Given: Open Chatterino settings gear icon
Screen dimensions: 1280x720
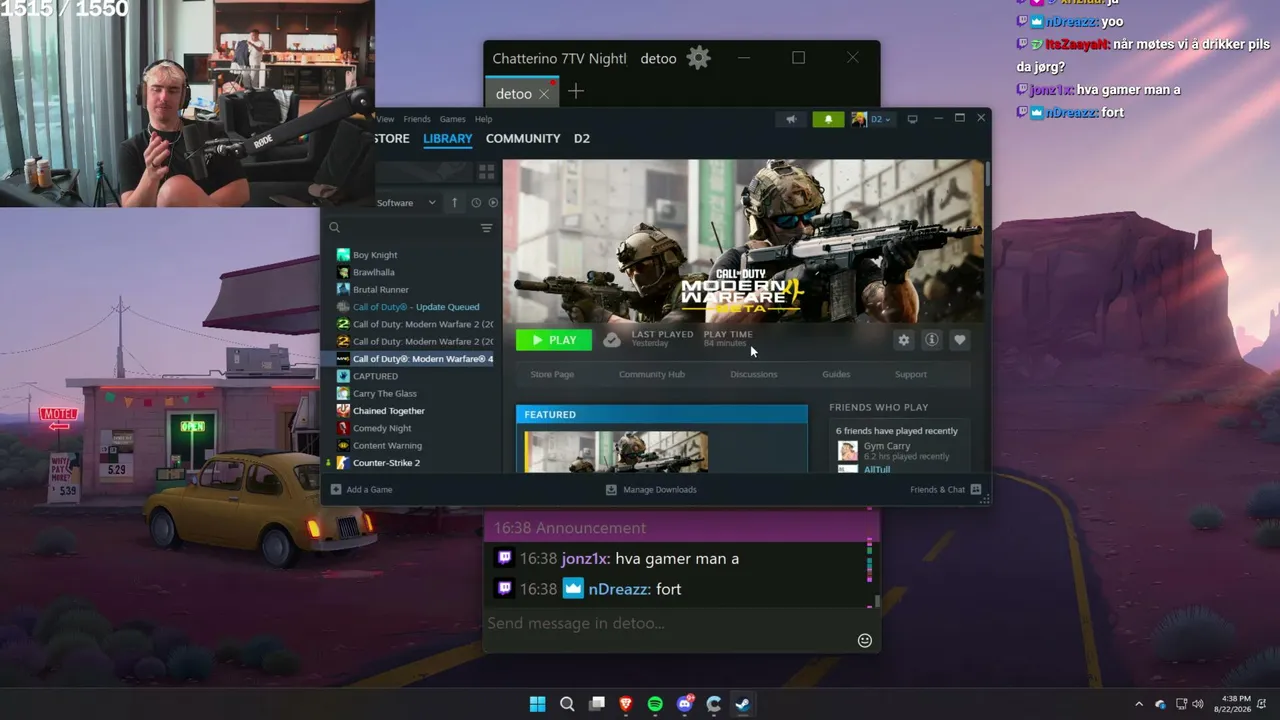Looking at the screenshot, I should 699,58.
